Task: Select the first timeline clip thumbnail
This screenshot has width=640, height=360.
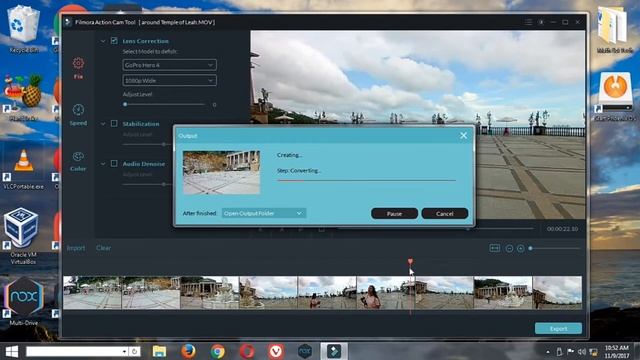Action: (x=92, y=293)
